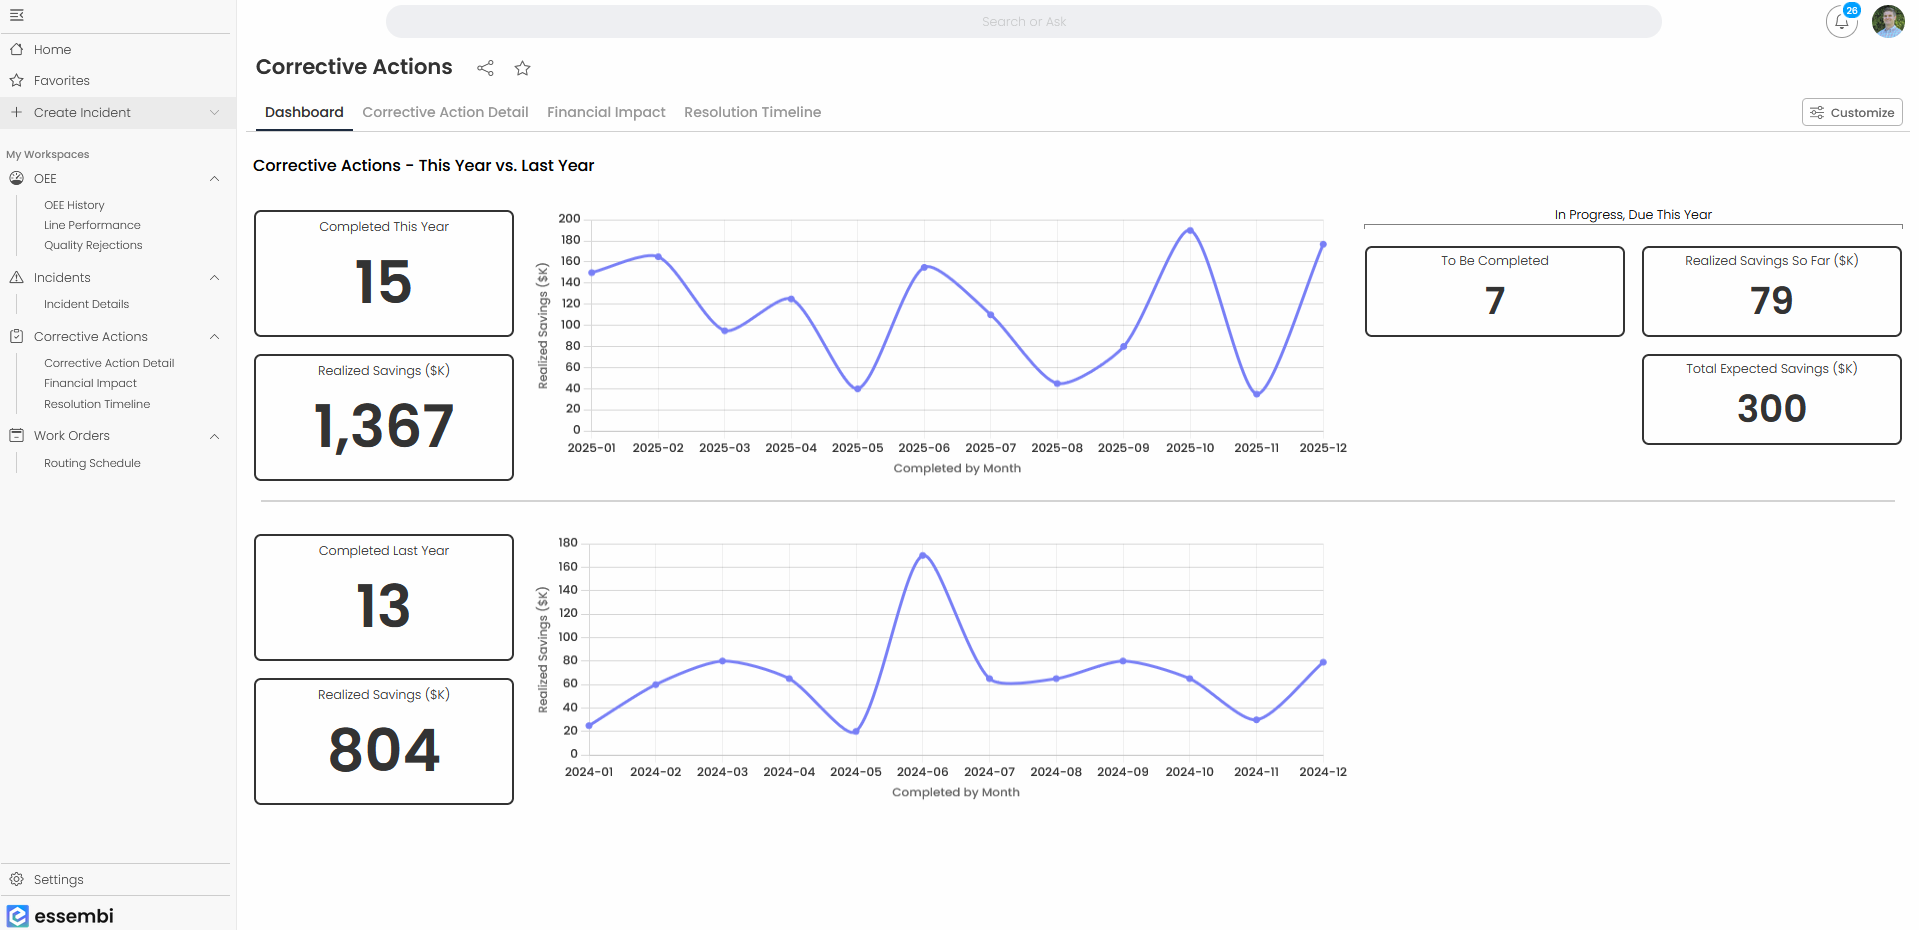Collapse the sidebar with the hamburger icon
The width and height of the screenshot is (1919, 930).
tap(17, 15)
